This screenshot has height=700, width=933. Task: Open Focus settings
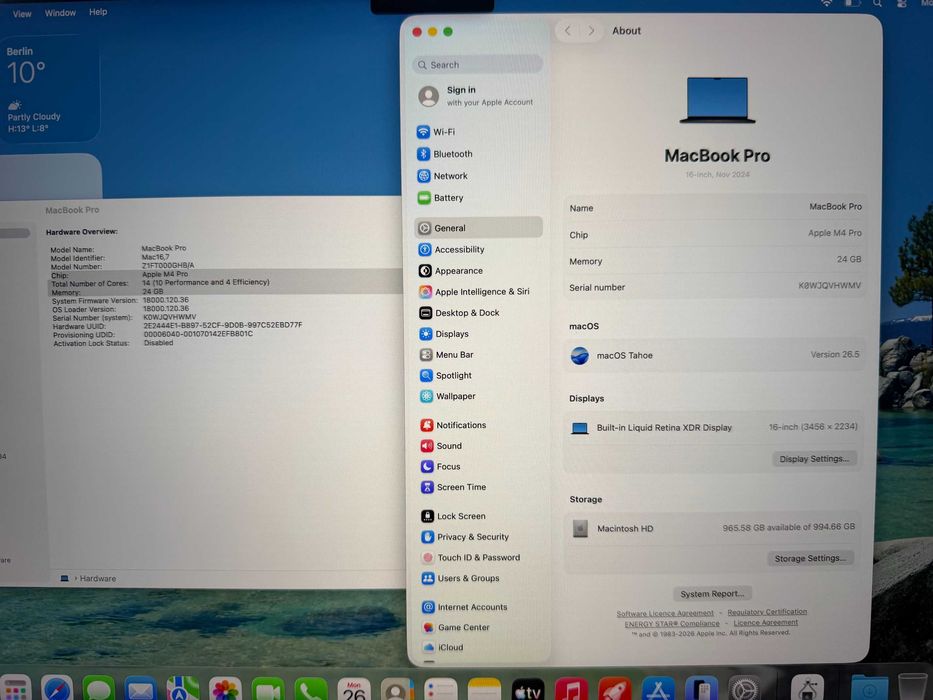click(441, 467)
